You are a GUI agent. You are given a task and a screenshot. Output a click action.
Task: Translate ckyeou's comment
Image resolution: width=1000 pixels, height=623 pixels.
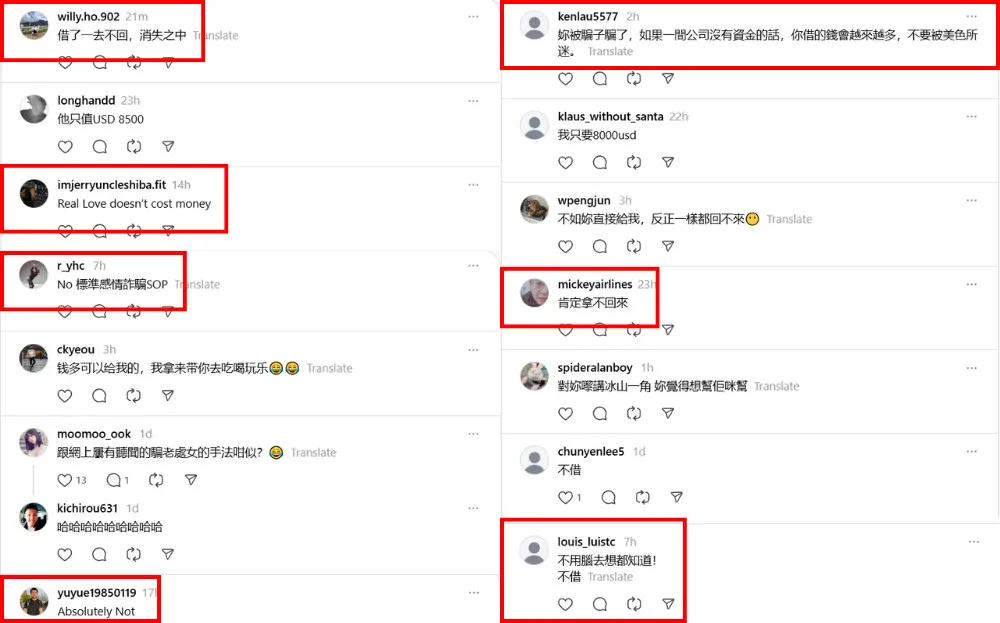point(329,368)
